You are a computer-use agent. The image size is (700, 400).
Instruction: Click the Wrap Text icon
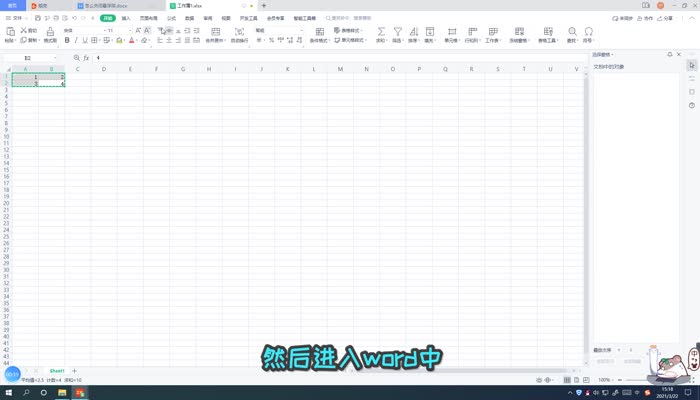coord(239,31)
